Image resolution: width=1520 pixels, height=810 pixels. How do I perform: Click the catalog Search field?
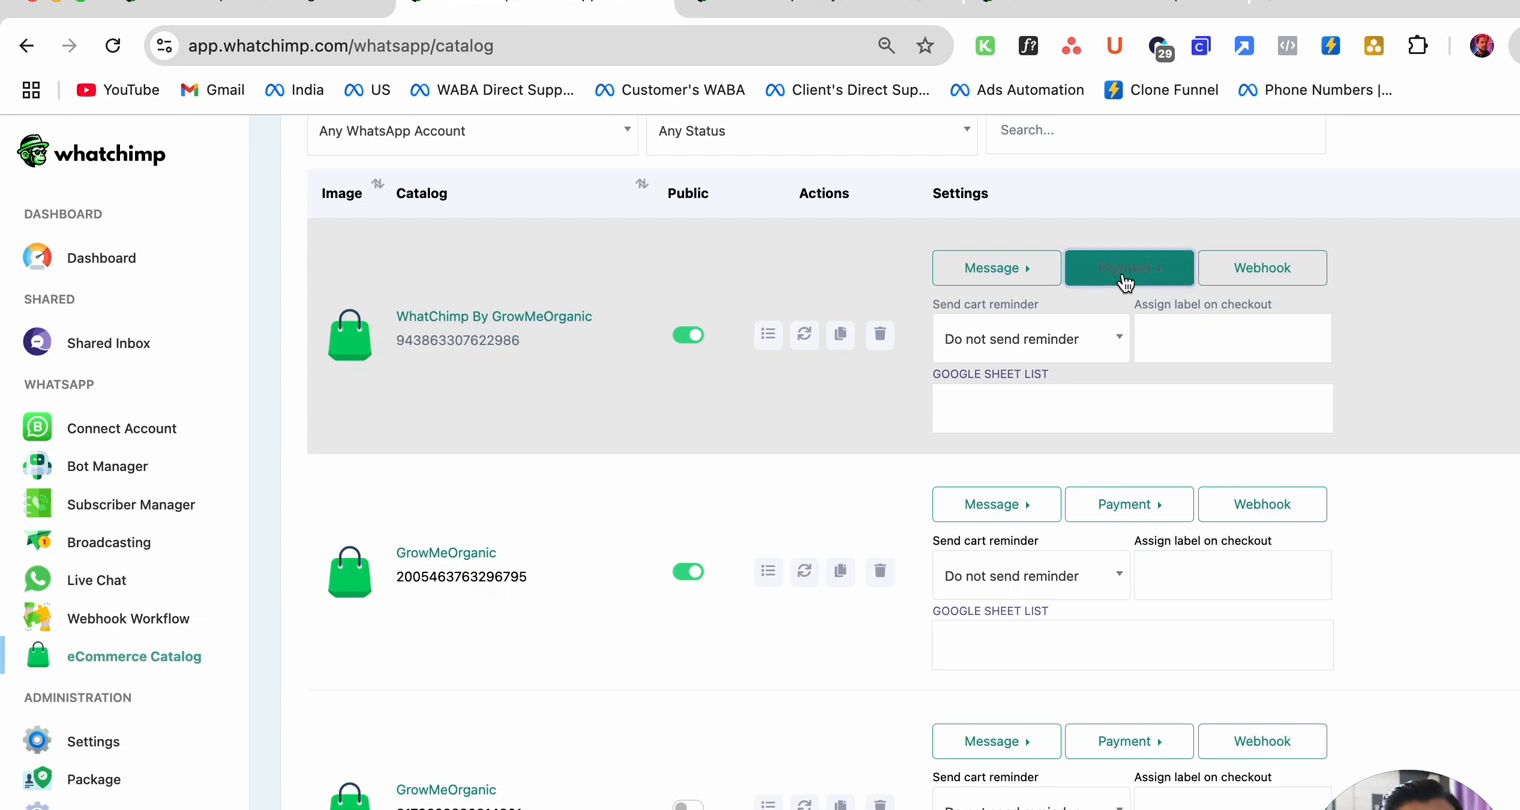pos(1156,131)
